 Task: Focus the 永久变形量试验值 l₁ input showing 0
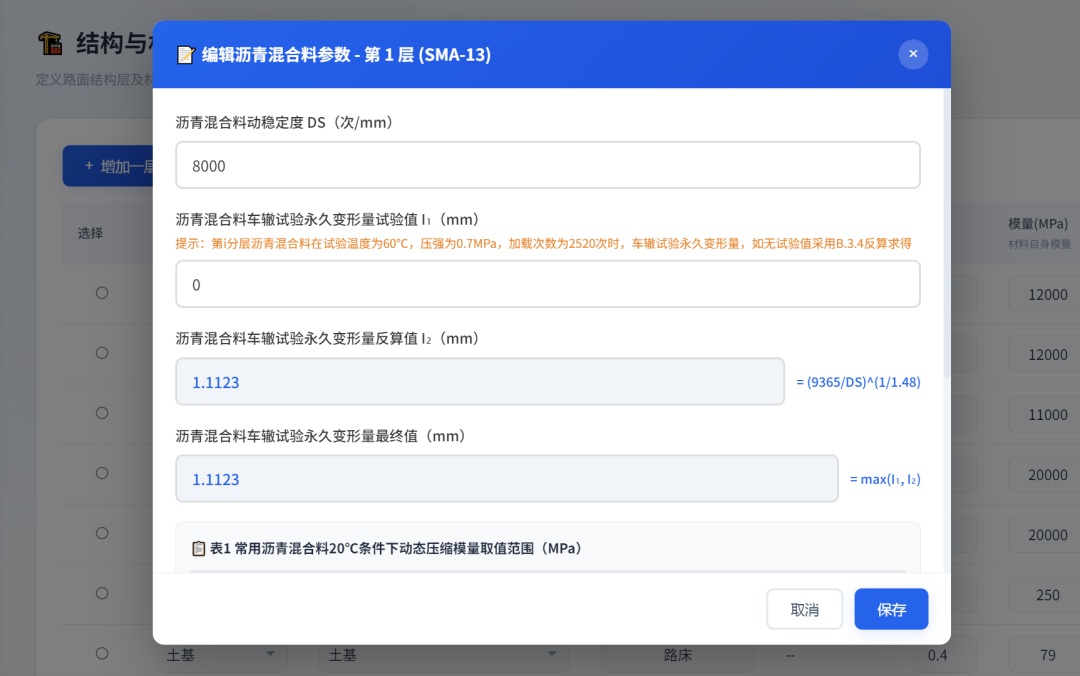click(x=548, y=284)
